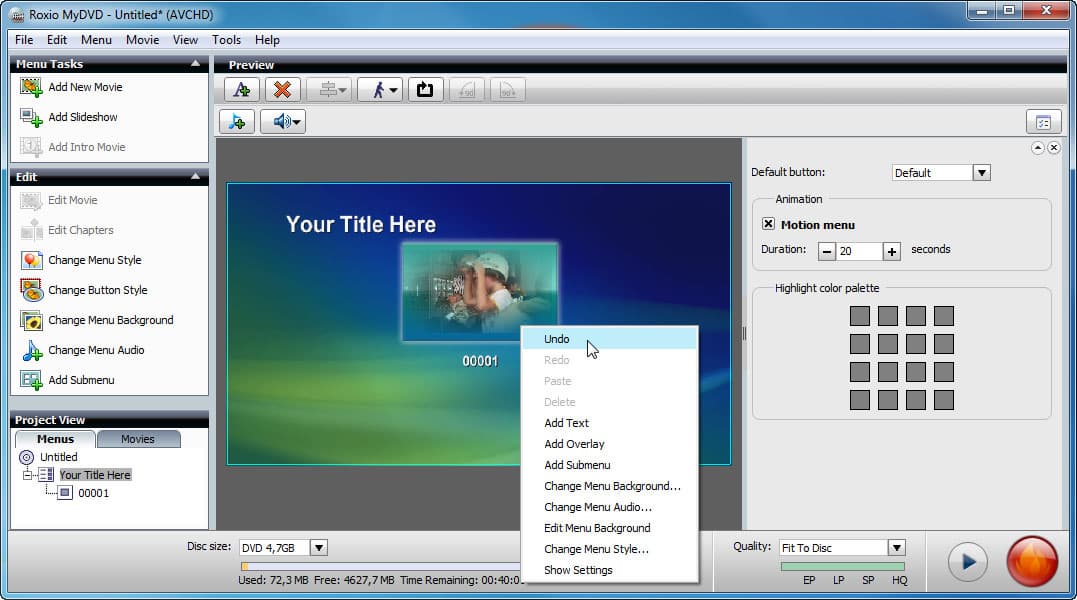The height and width of the screenshot is (600, 1077).
Task: Click the Add Text toolbar icon
Action: 242,90
